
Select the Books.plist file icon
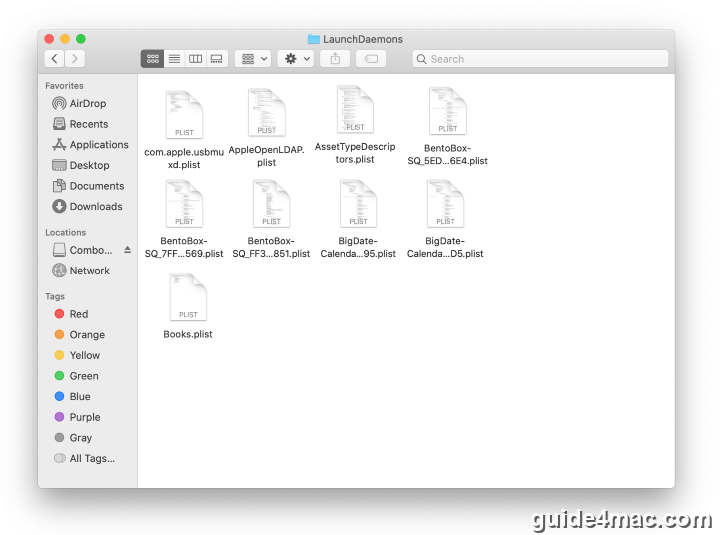coord(188,297)
